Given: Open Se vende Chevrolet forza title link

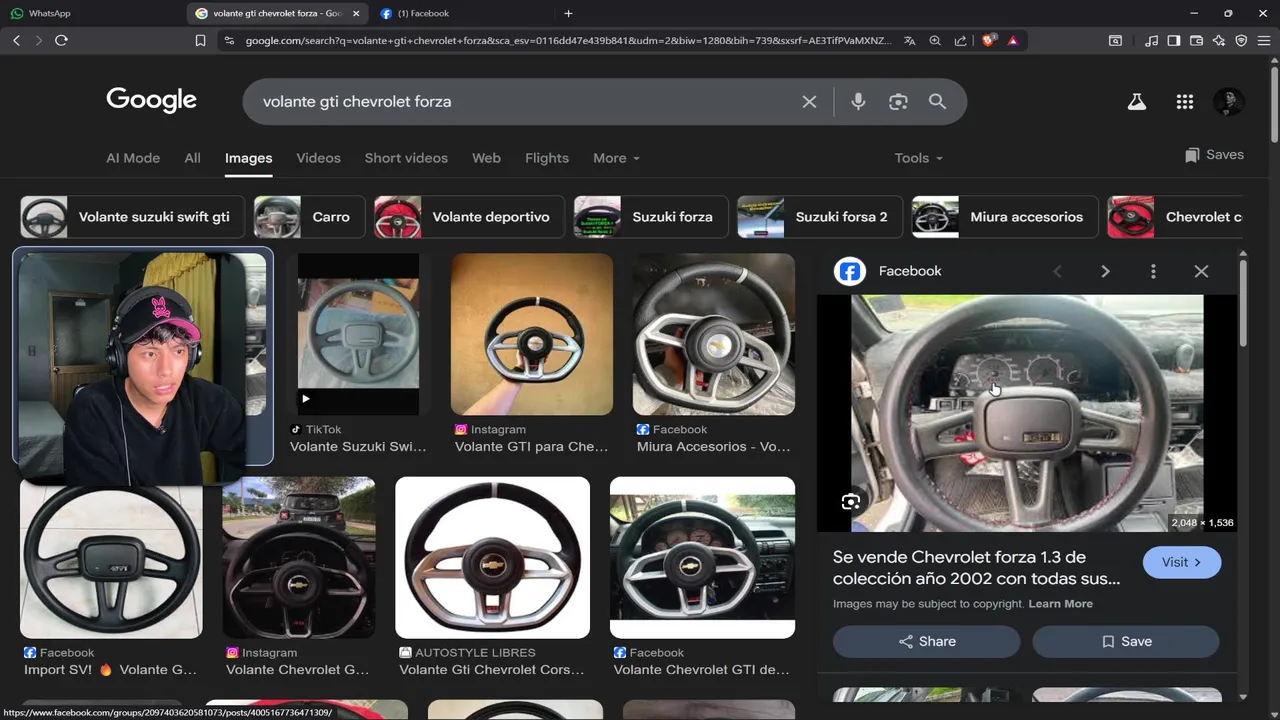Looking at the screenshot, I should (977, 568).
